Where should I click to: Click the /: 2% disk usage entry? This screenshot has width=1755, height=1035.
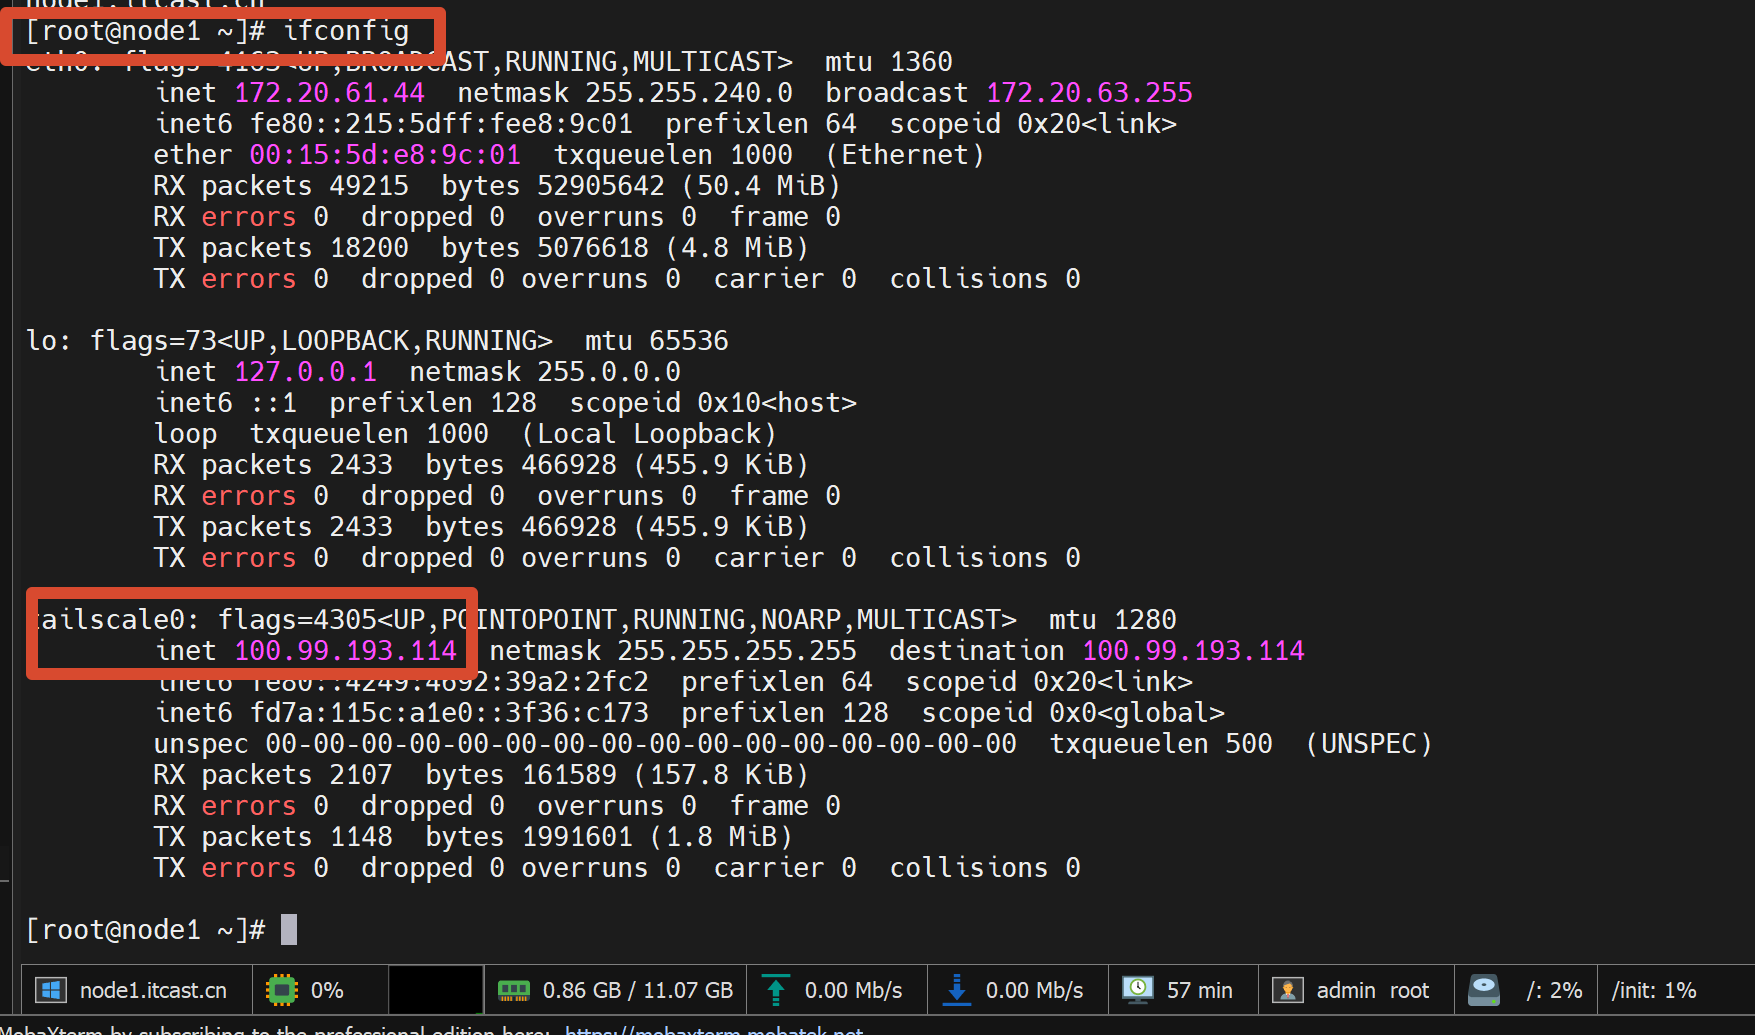tap(1554, 990)
